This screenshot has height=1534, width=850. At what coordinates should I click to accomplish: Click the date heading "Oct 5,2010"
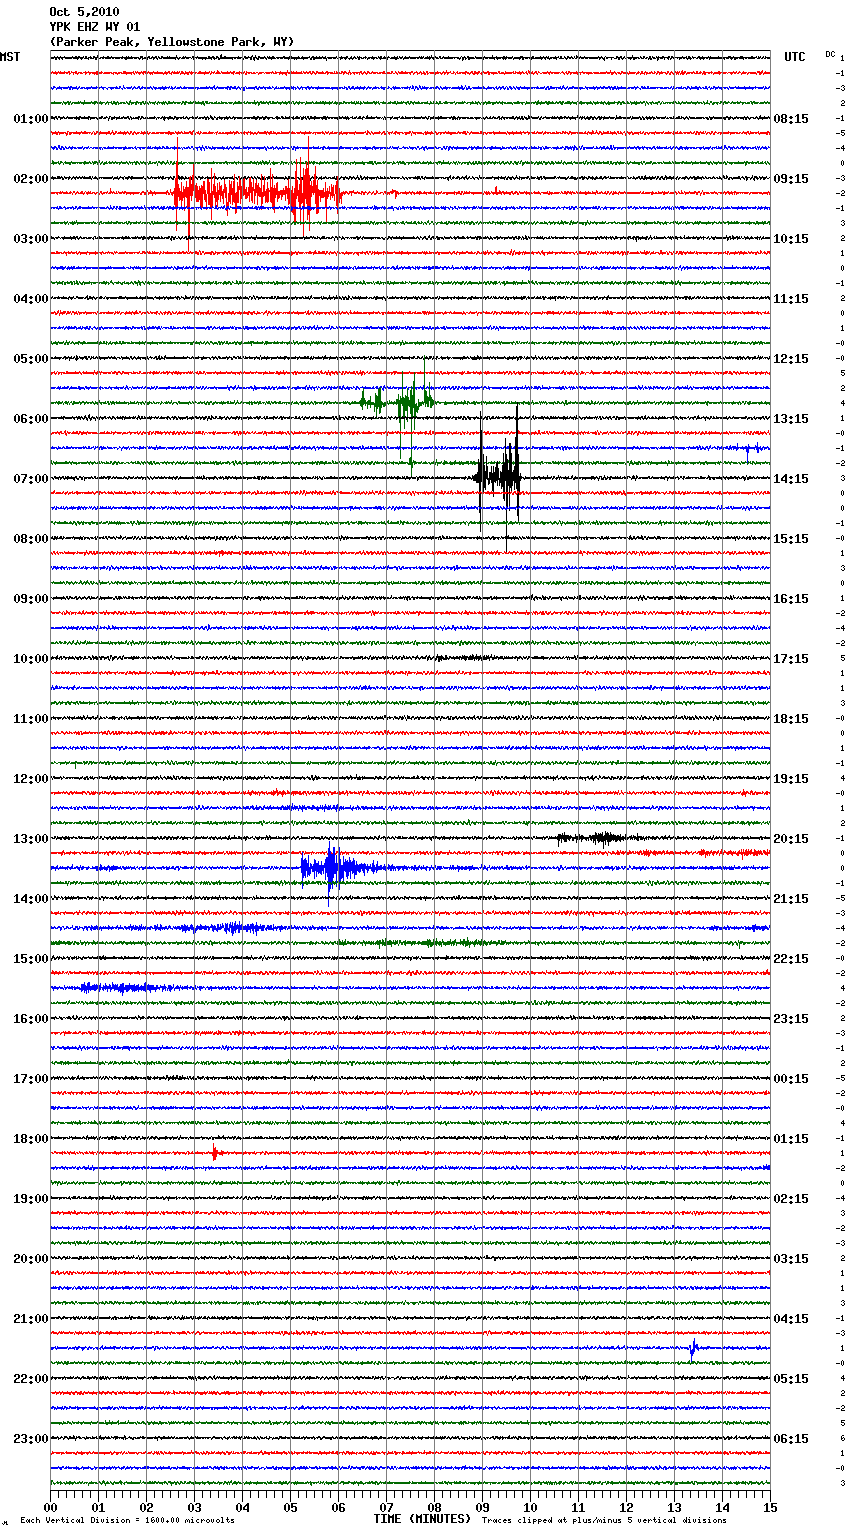[x=84, y=12]
